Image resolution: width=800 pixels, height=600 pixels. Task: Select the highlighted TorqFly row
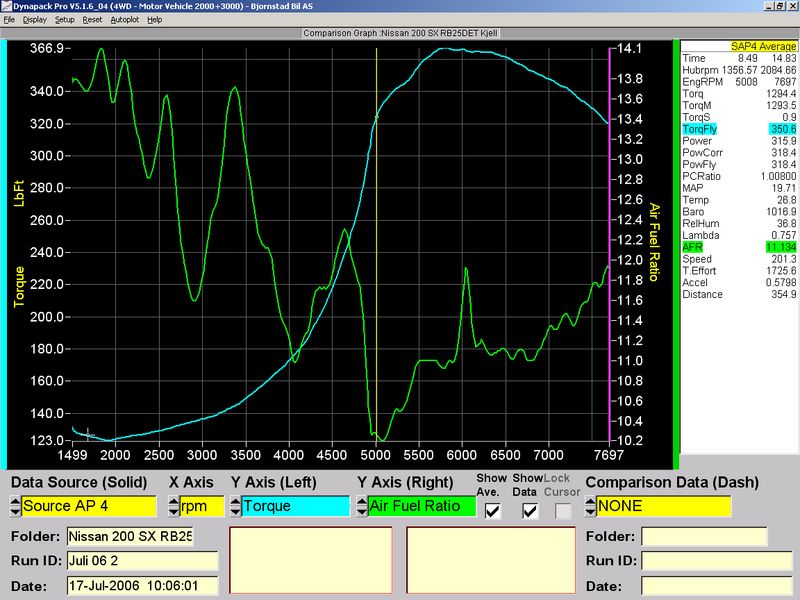pos(739,129)
